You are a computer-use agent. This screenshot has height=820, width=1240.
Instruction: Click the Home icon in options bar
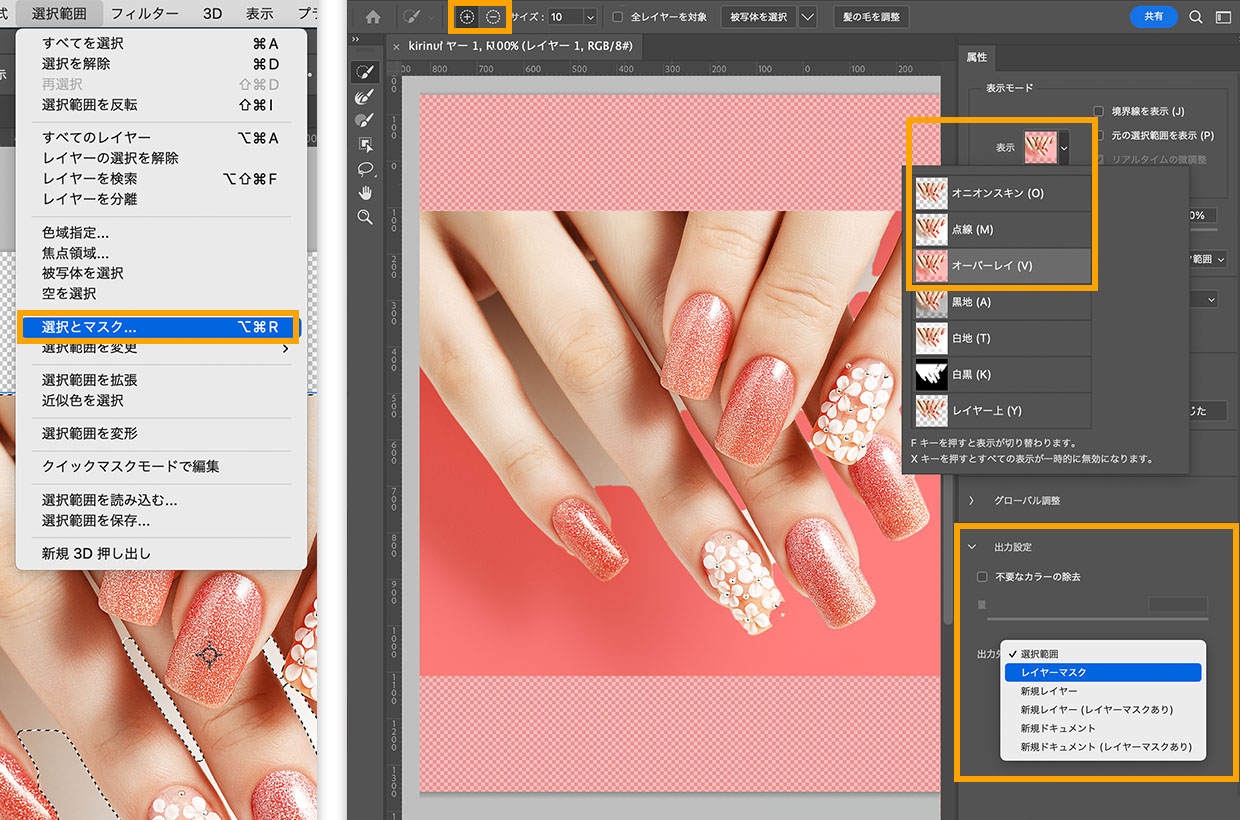coord(373,17)
